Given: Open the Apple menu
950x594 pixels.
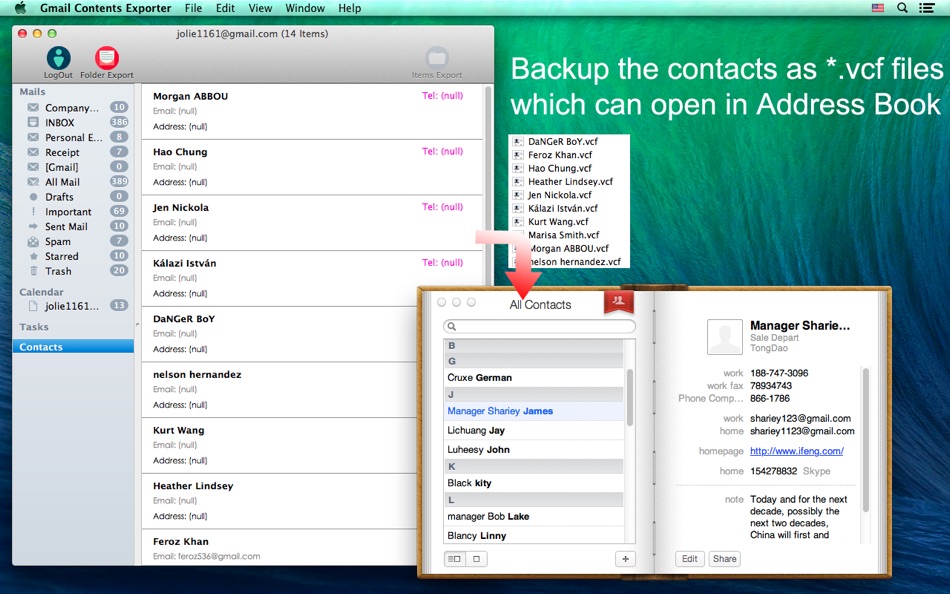Looking at the screenshot, I should click(20, 8).
